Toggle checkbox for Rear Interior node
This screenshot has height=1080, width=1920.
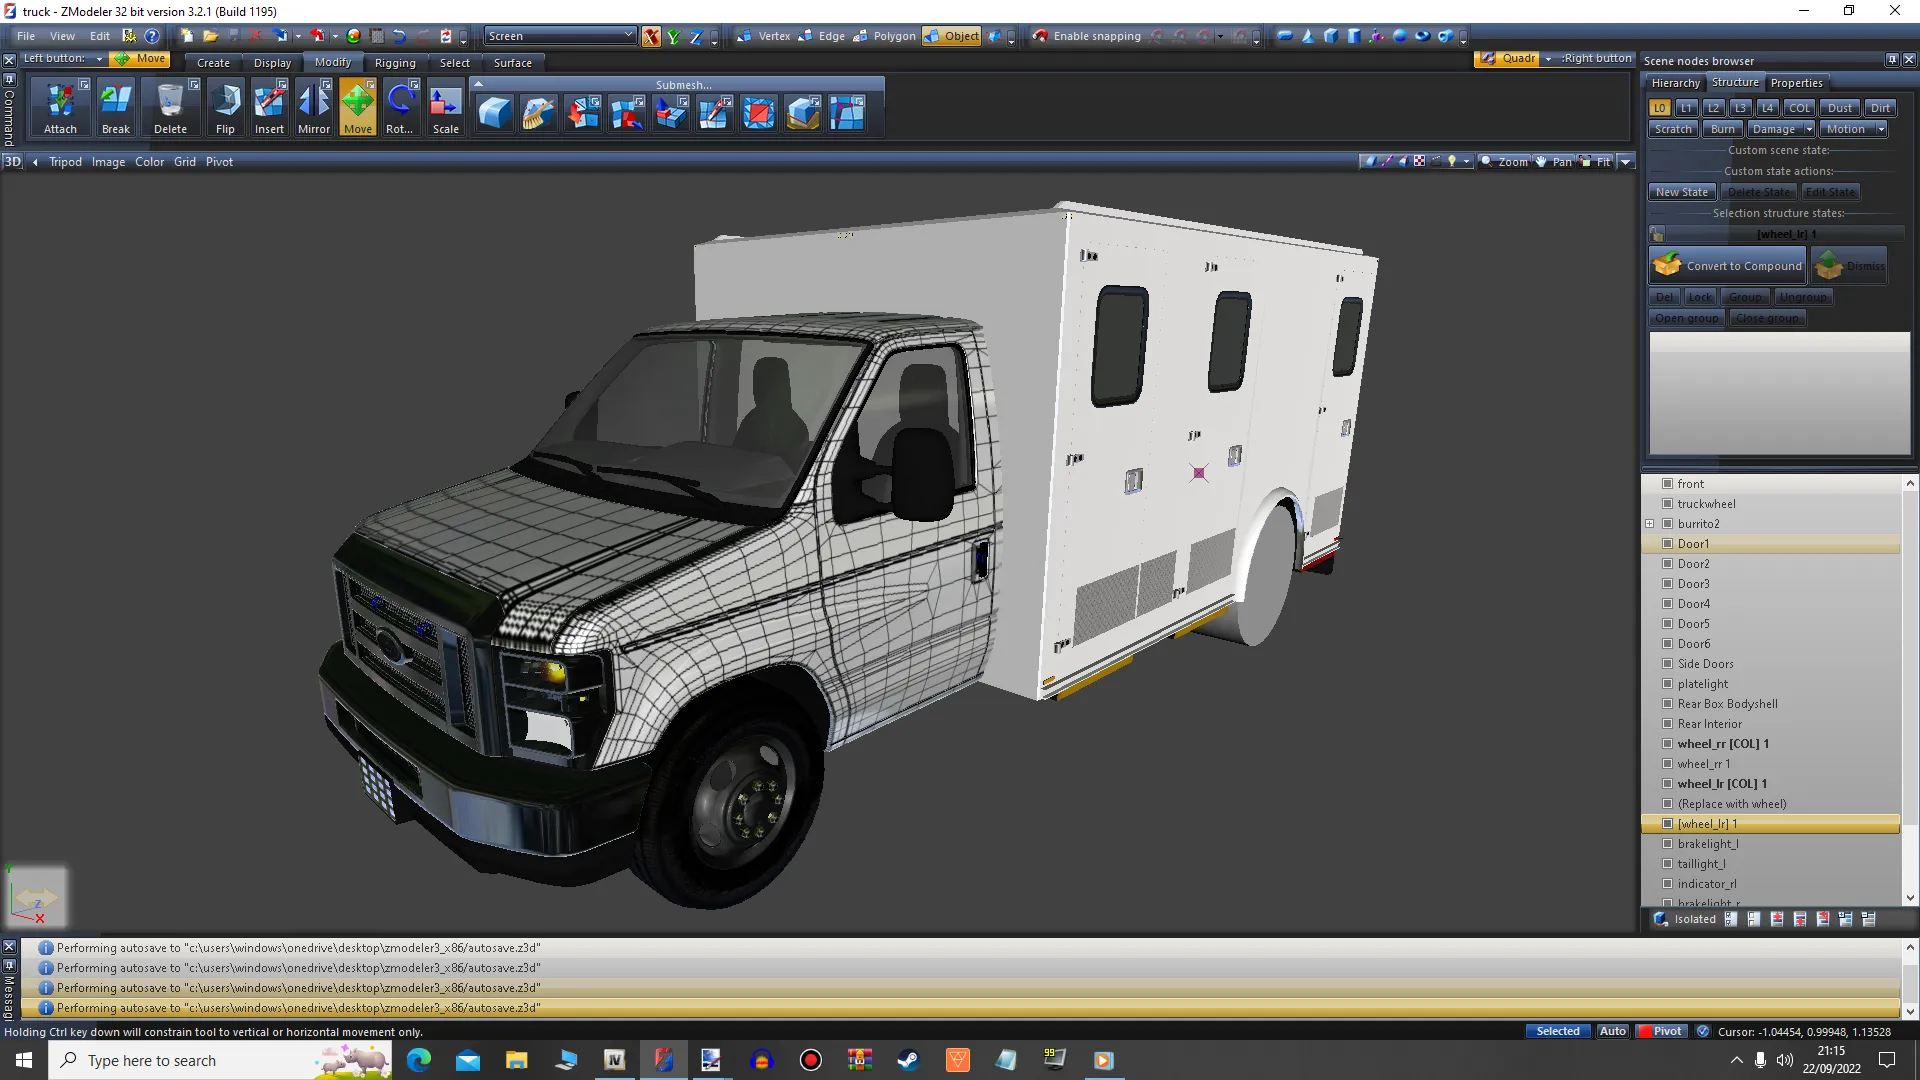coord(1667,724)
